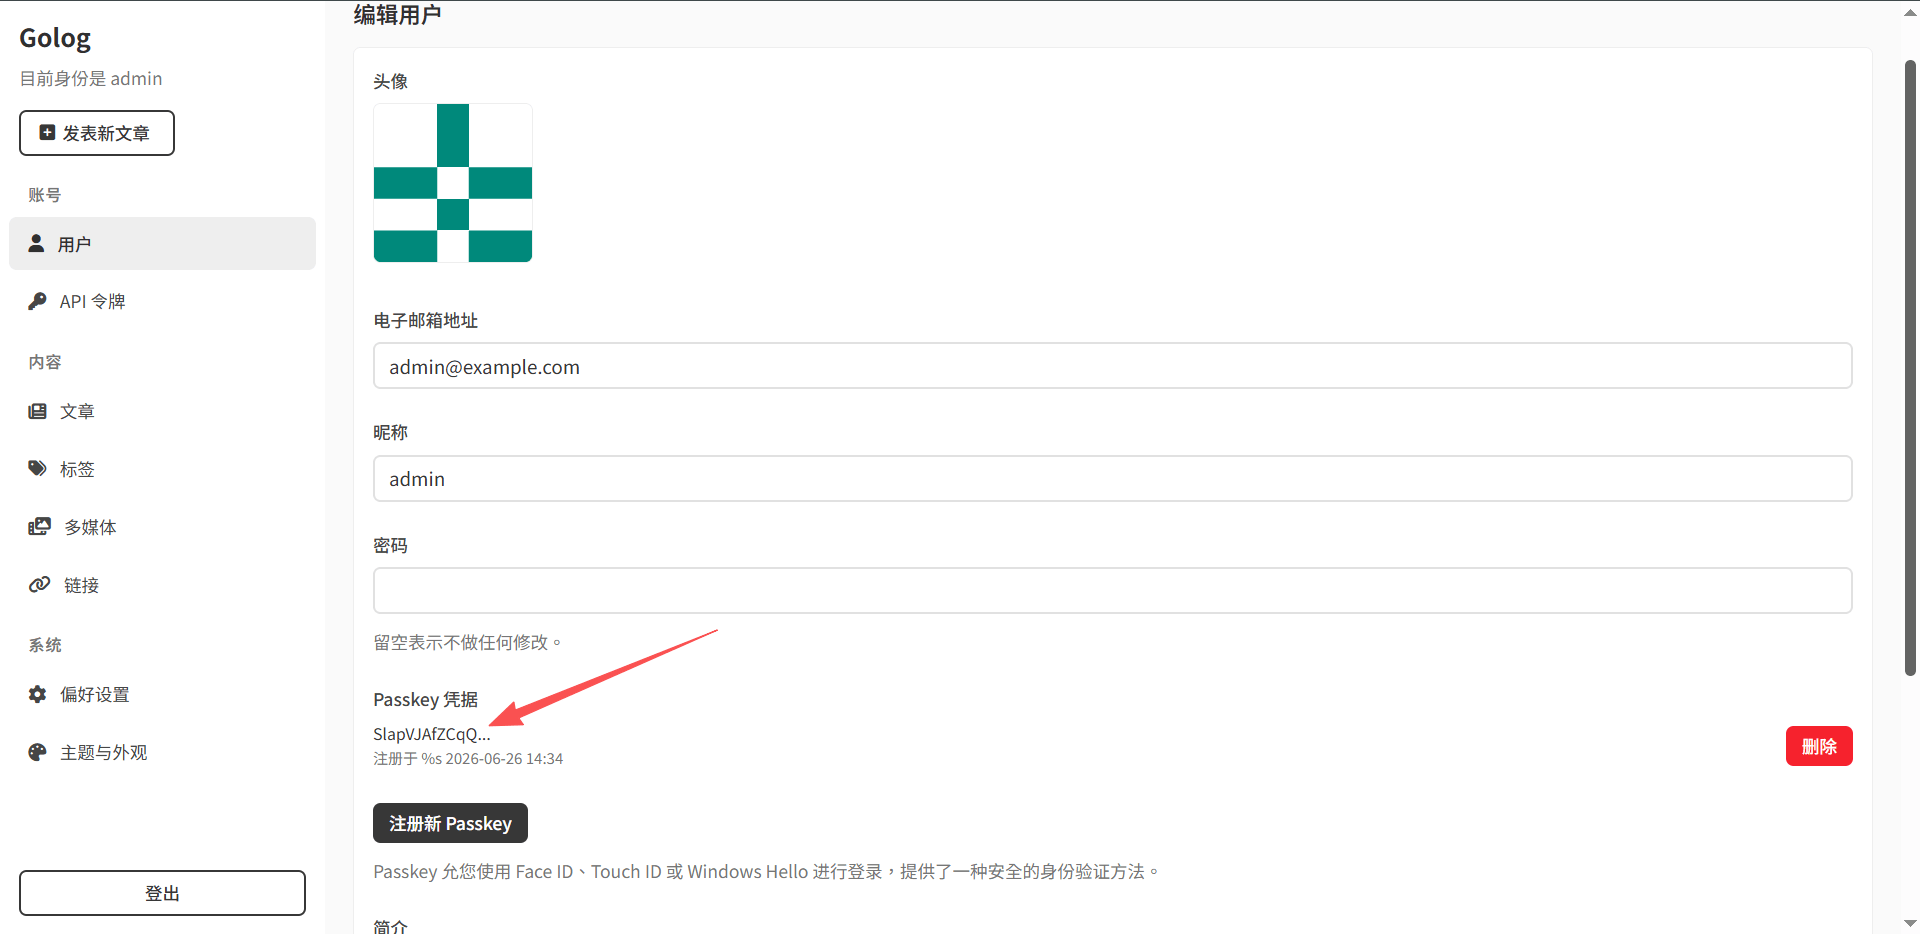Click the green avatar image

453,183
